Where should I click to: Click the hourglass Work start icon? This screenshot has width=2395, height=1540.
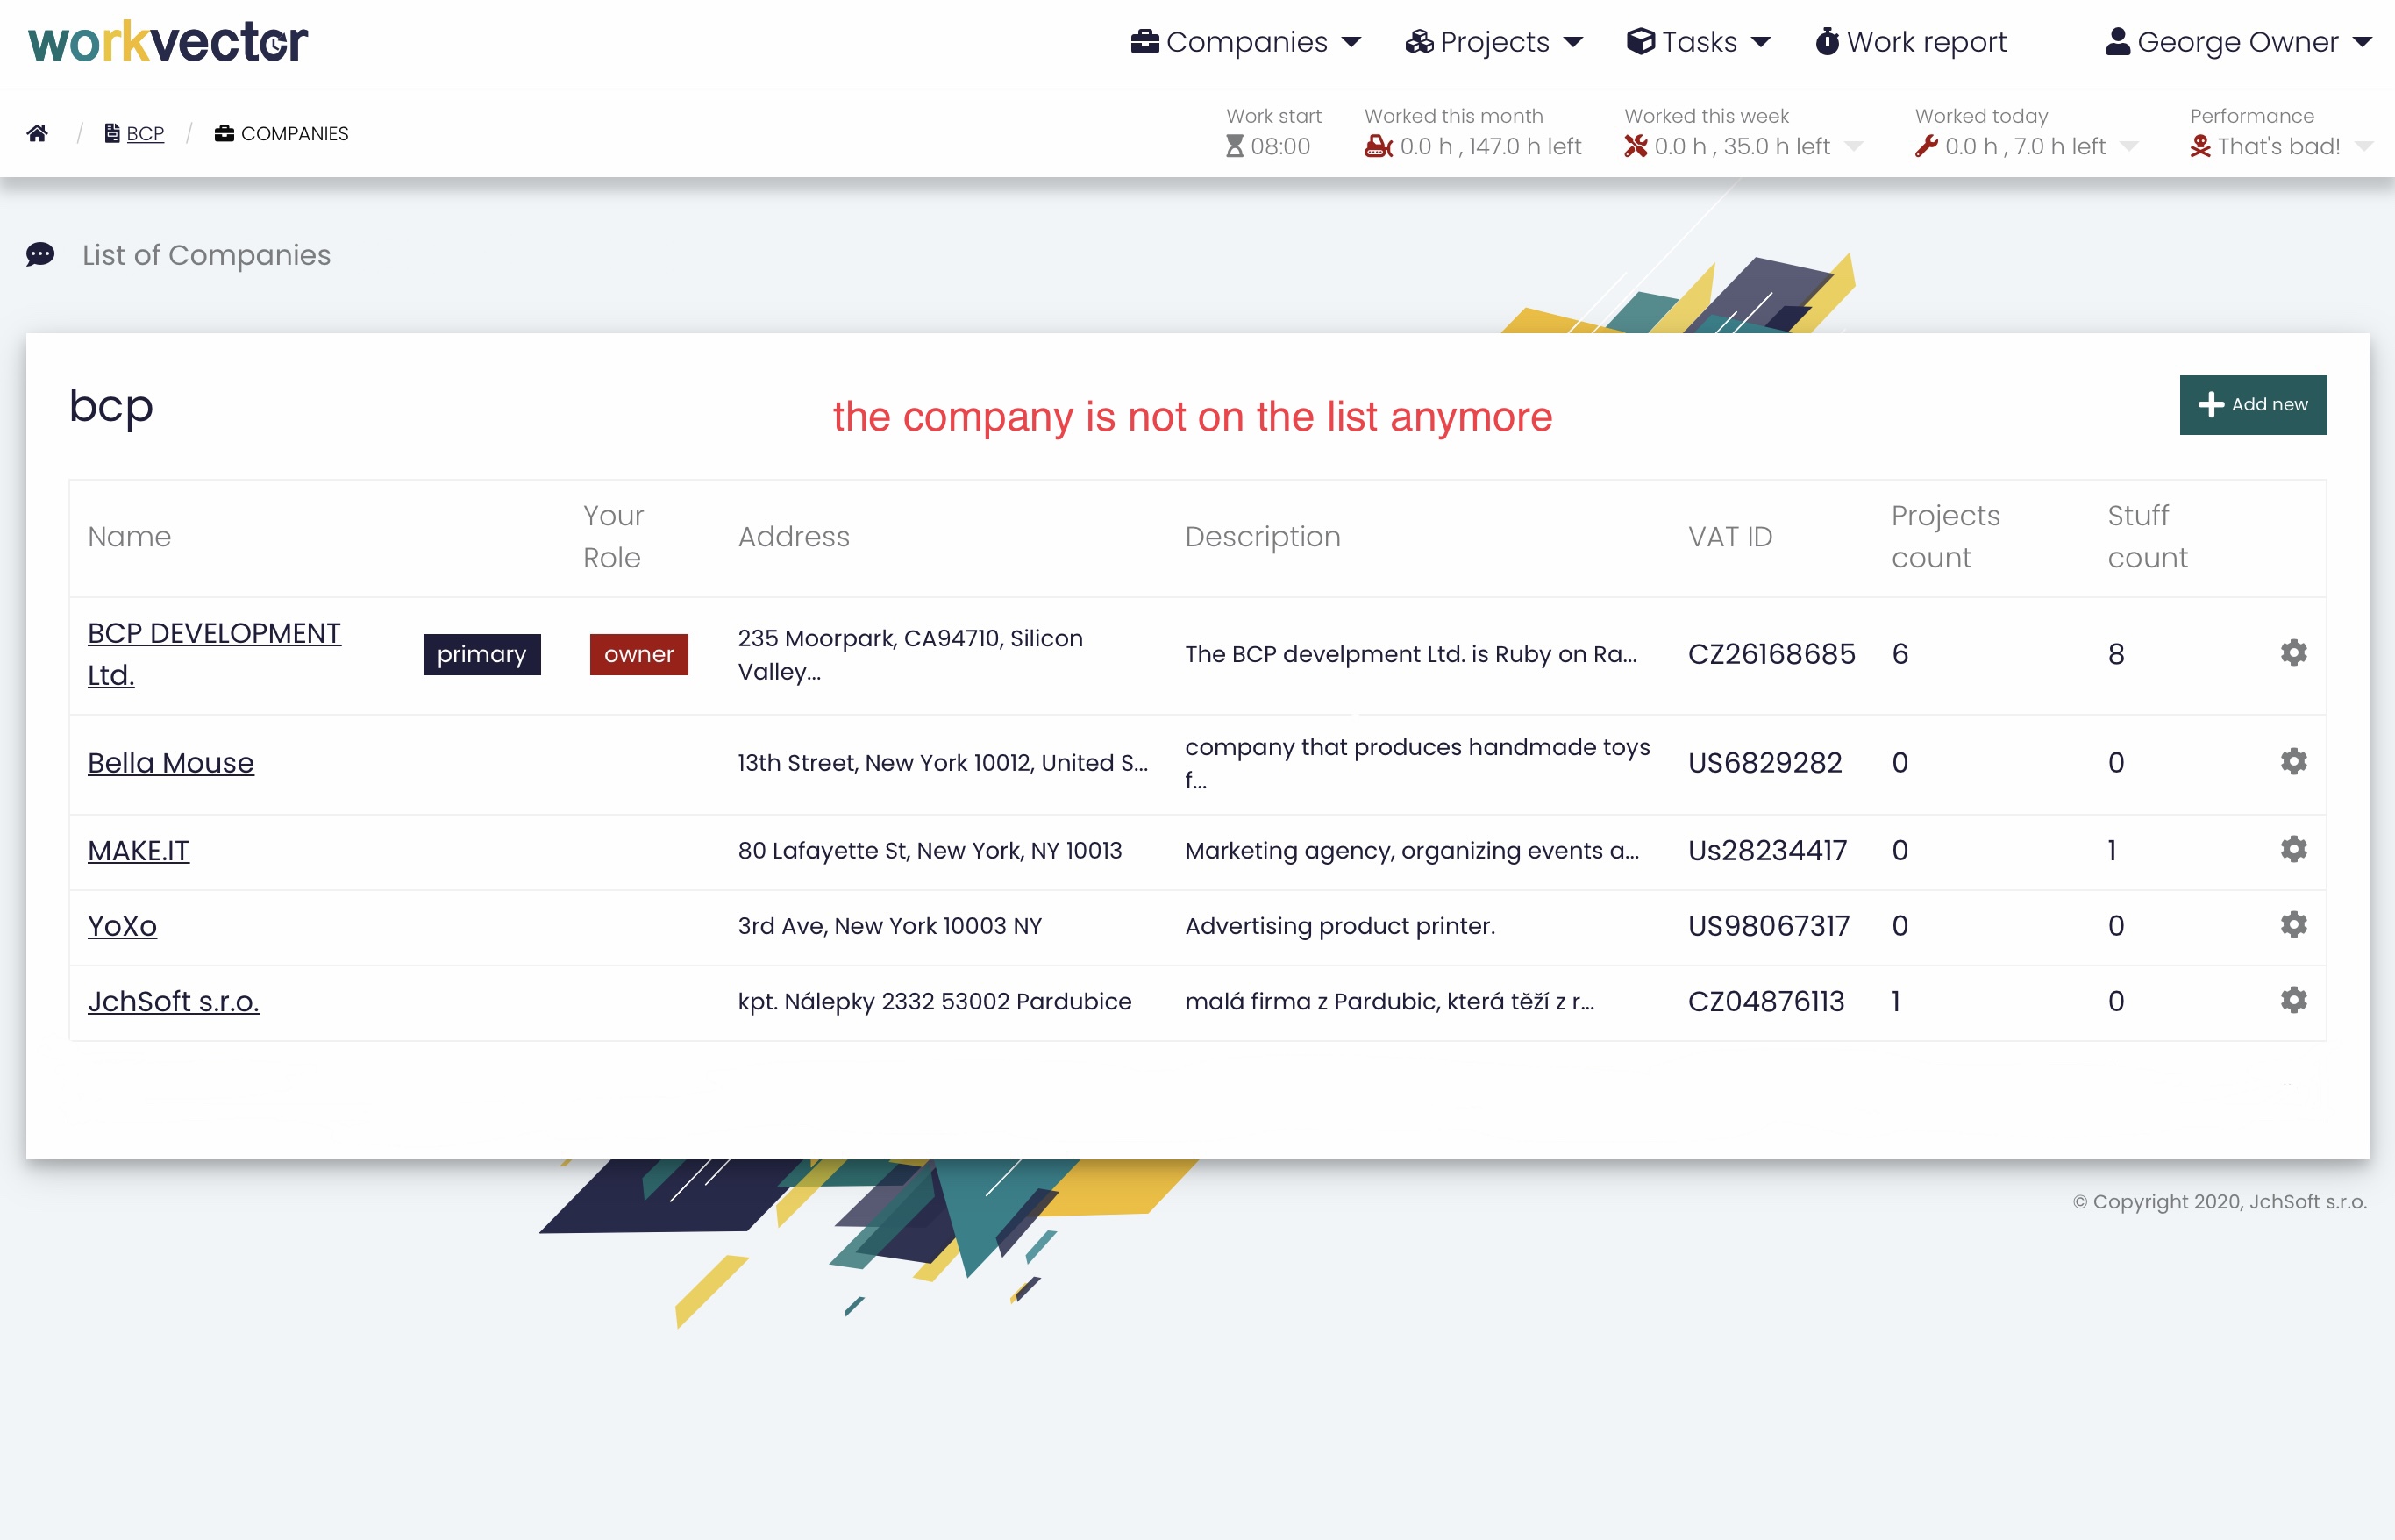(x=1235, y=147)
